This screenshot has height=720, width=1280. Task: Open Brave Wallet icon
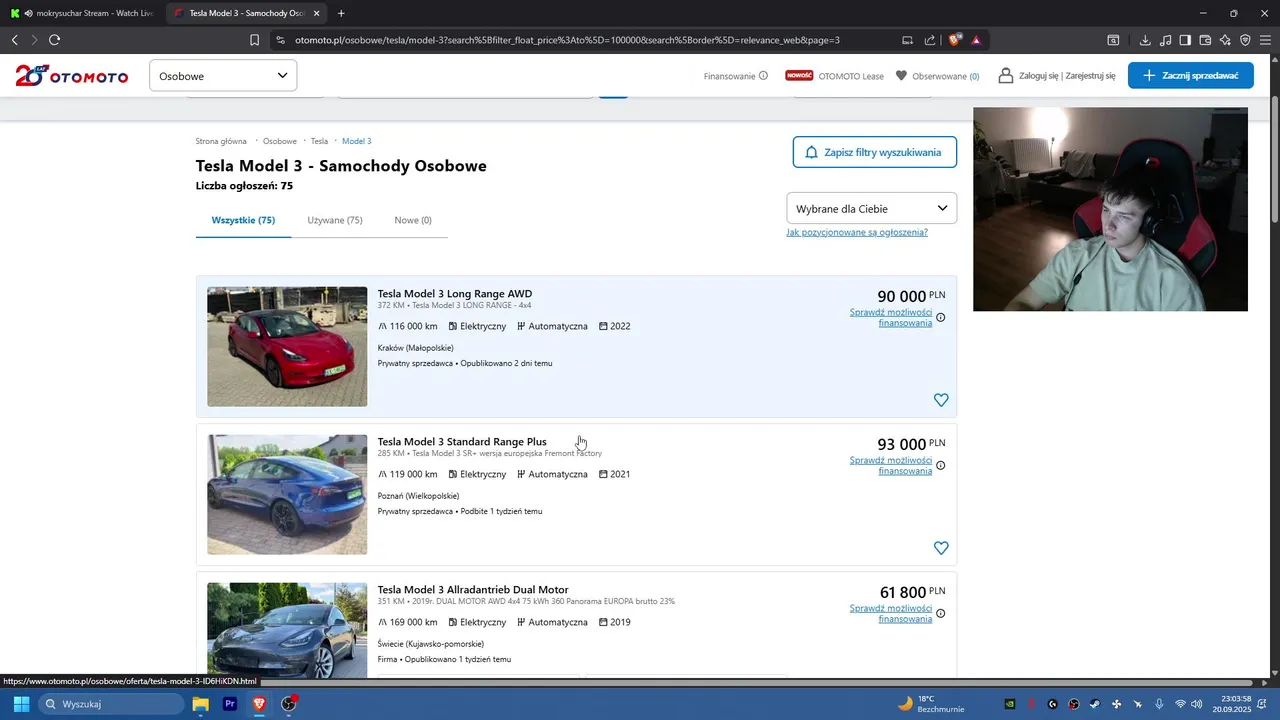coord(1205,40)
